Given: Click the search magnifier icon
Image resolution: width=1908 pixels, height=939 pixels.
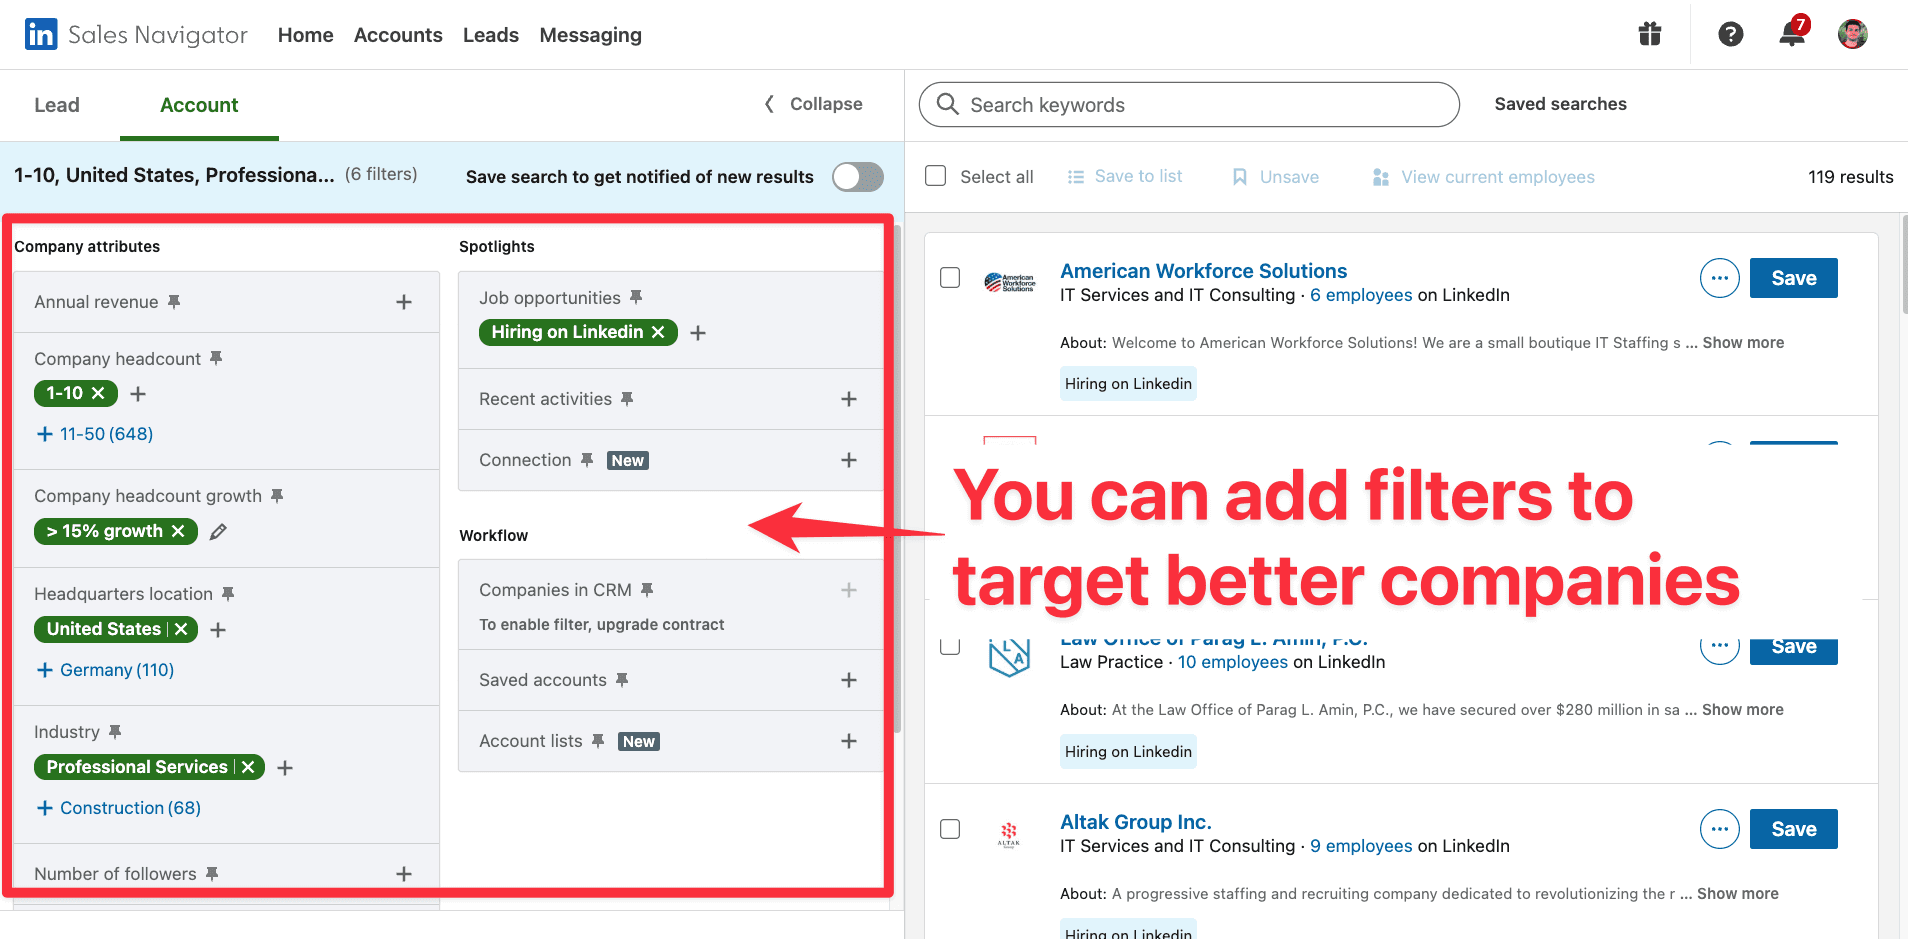Looking at the screenshot, I should coord(948,104).
